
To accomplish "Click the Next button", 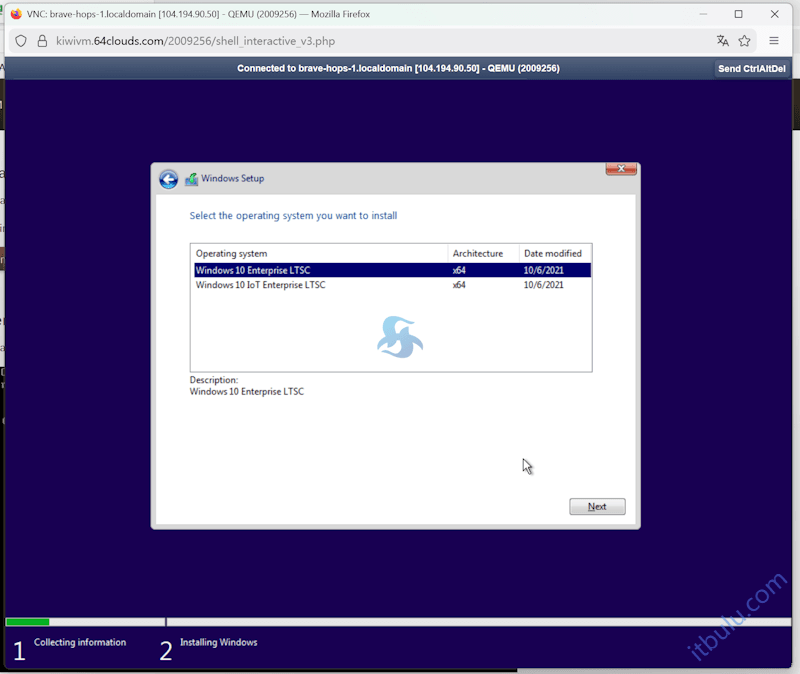I will [x=597, y=506].
